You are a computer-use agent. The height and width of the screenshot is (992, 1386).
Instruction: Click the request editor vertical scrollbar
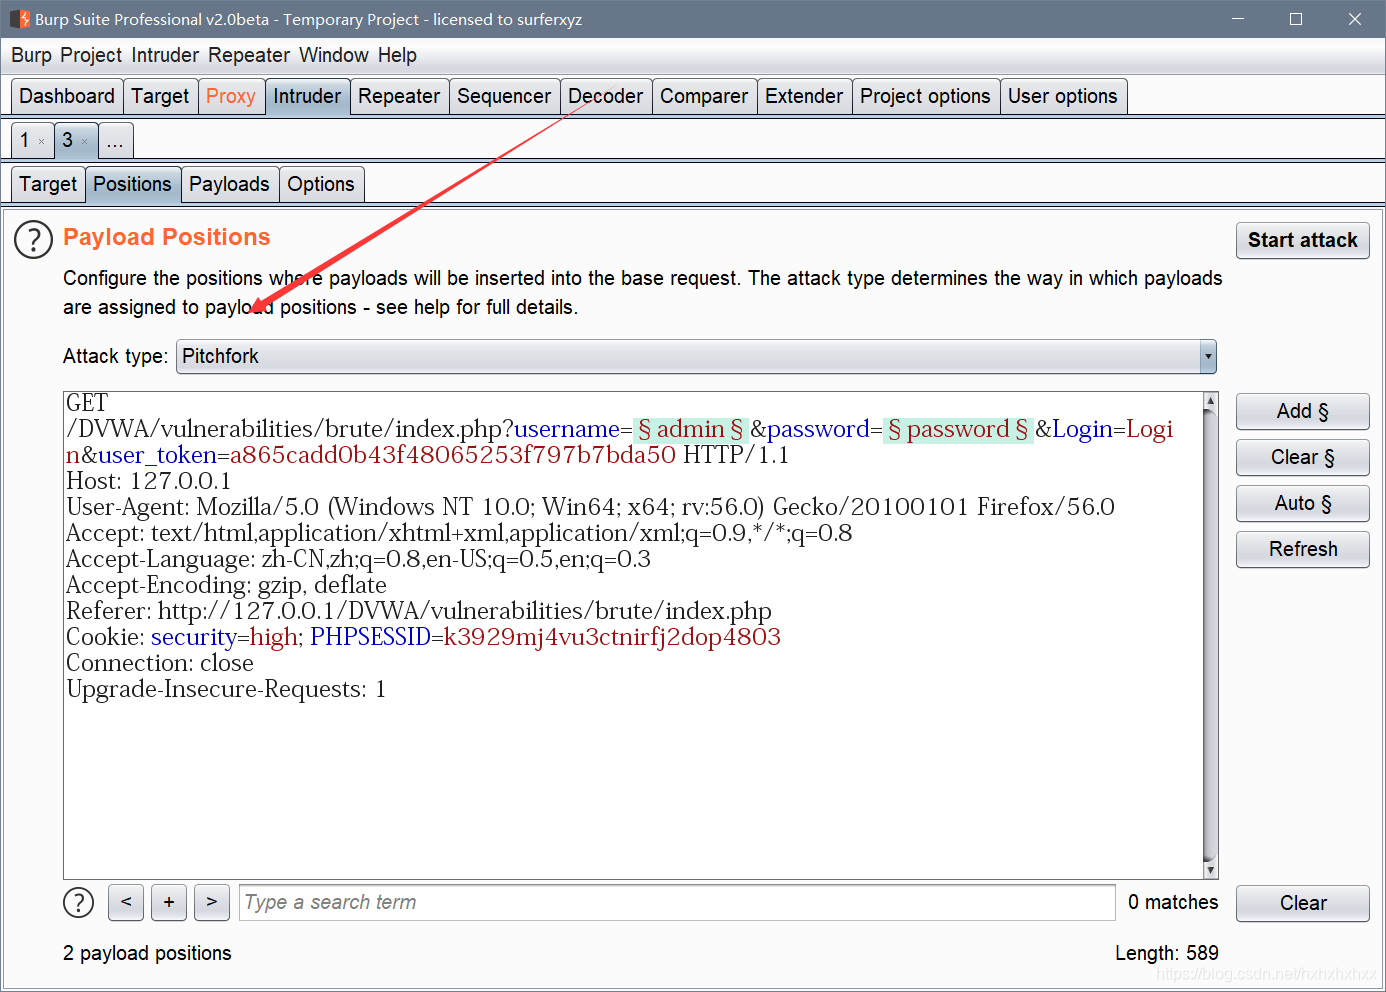[1210, 635]
